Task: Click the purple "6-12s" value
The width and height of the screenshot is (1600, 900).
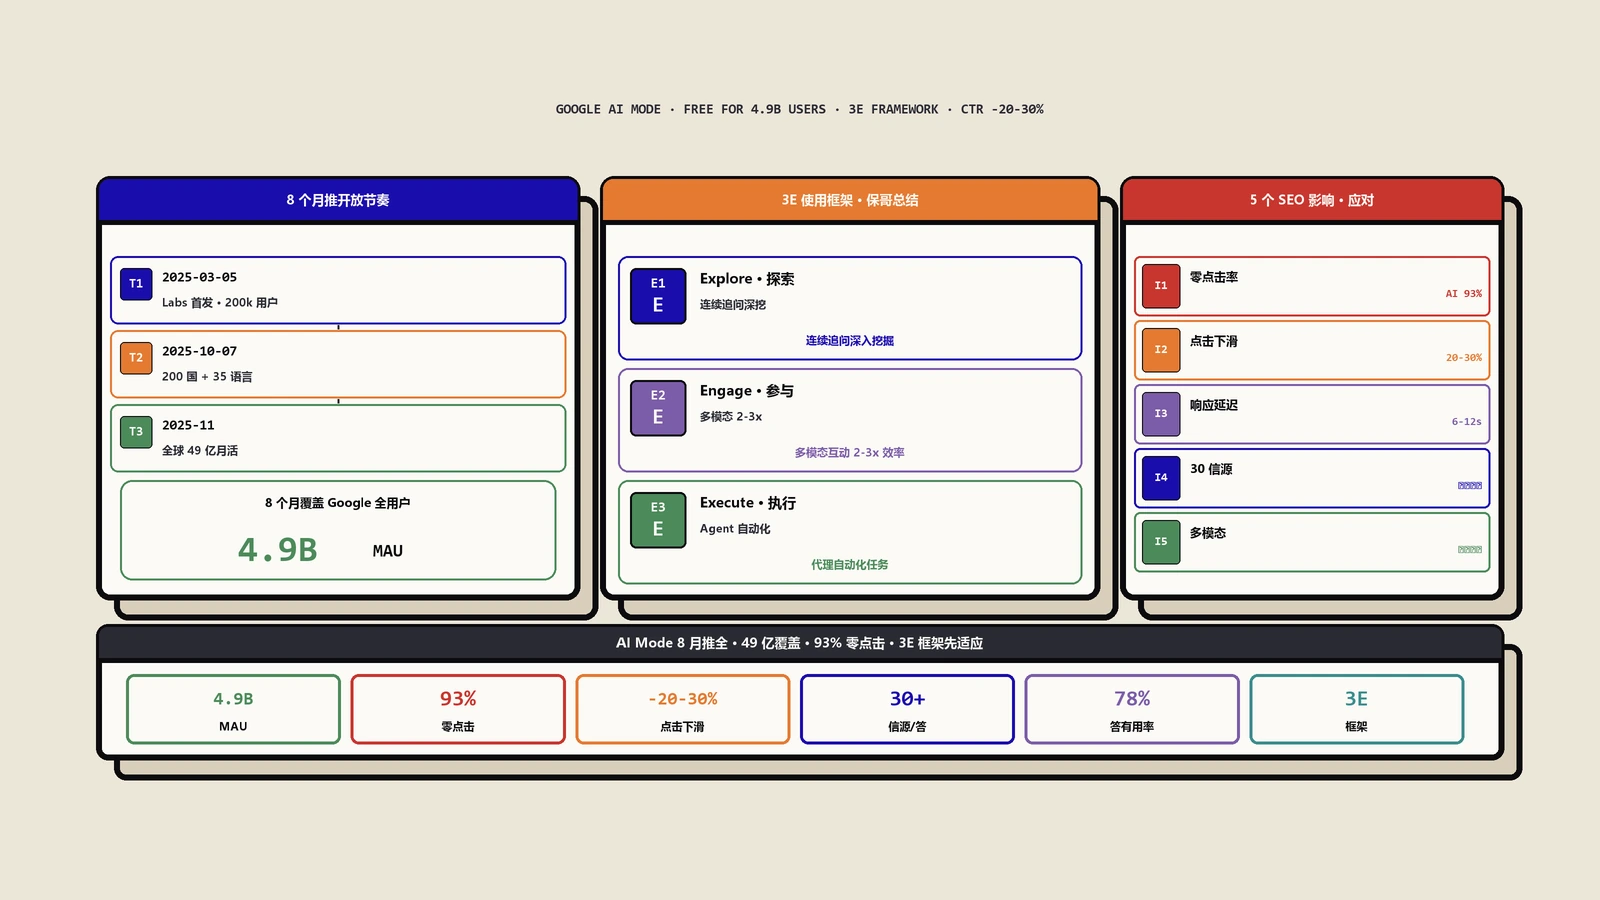Action: [1467, 422]
